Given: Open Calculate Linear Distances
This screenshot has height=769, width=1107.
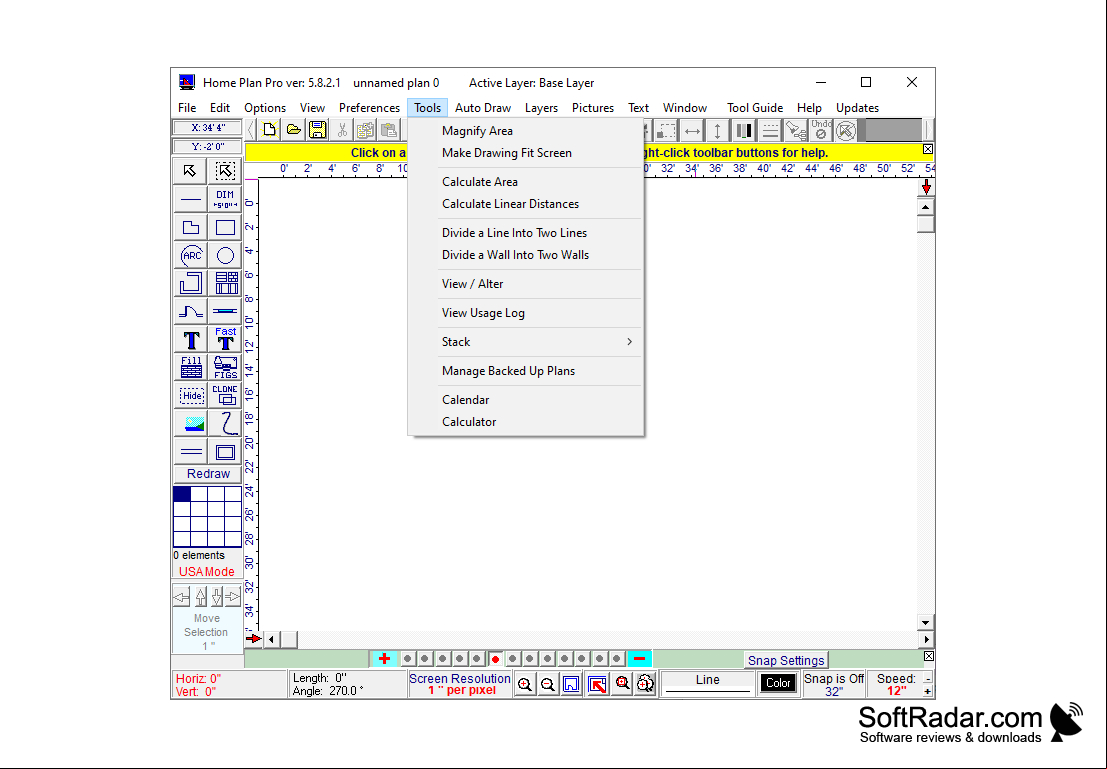Looking at the screenshot, I should [x=510, y=203].
